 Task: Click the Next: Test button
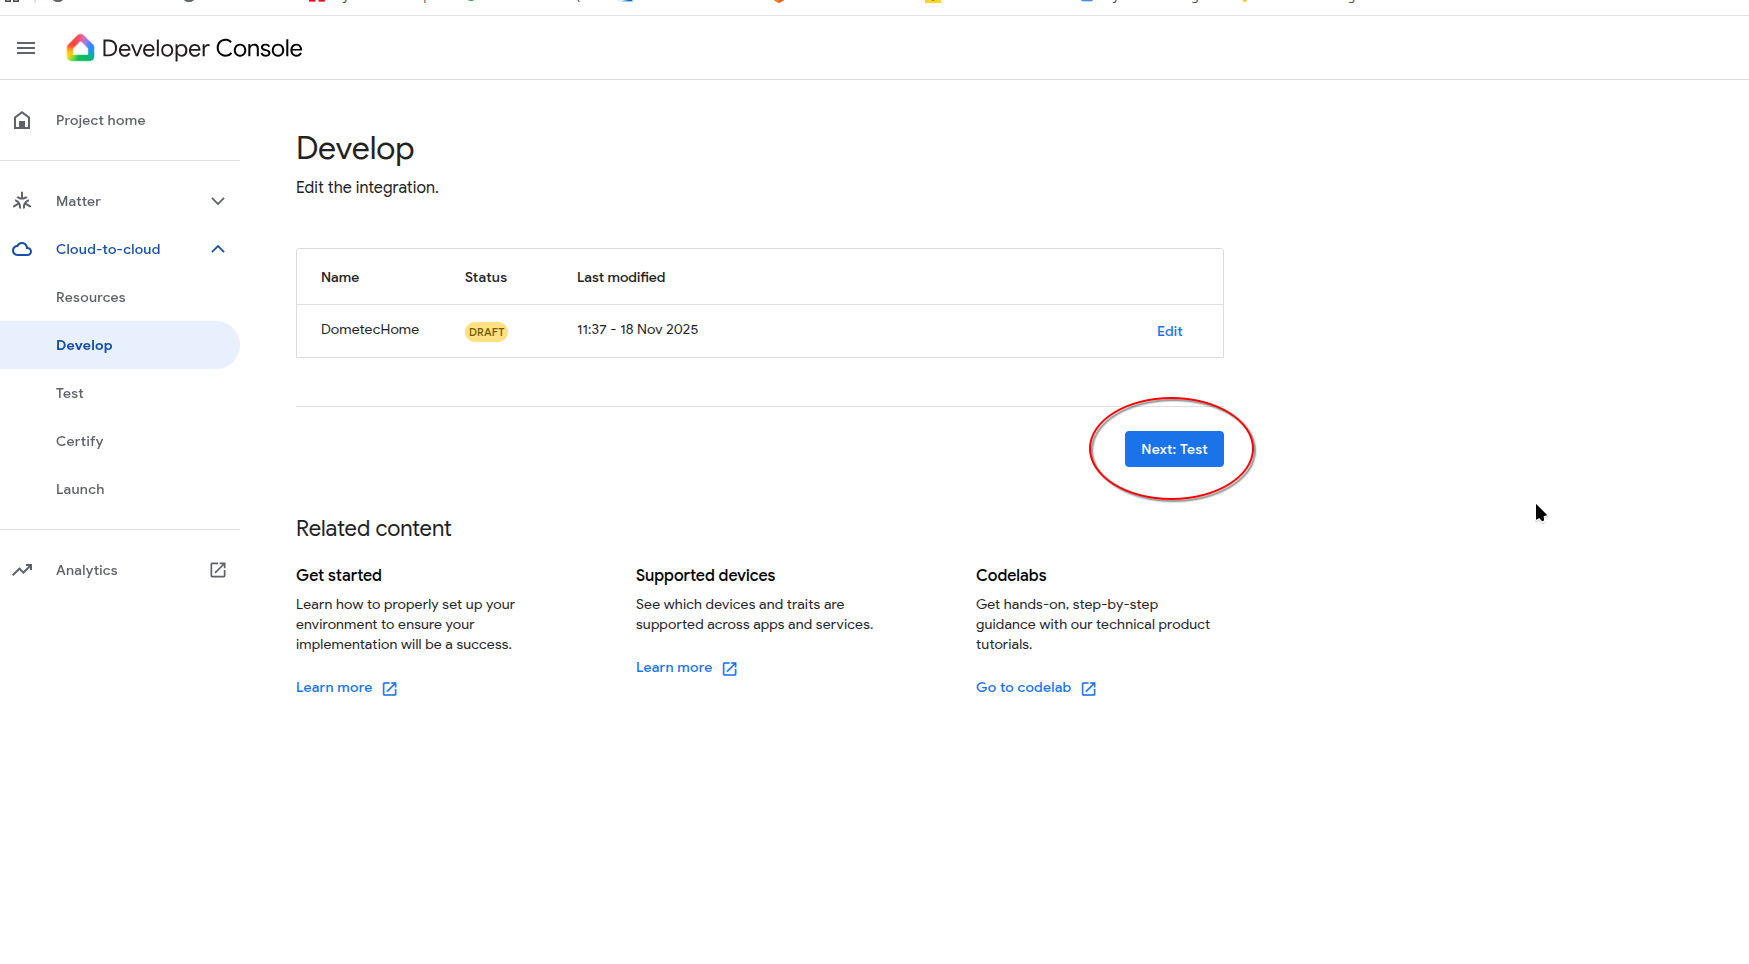[x=1174, y=449]
